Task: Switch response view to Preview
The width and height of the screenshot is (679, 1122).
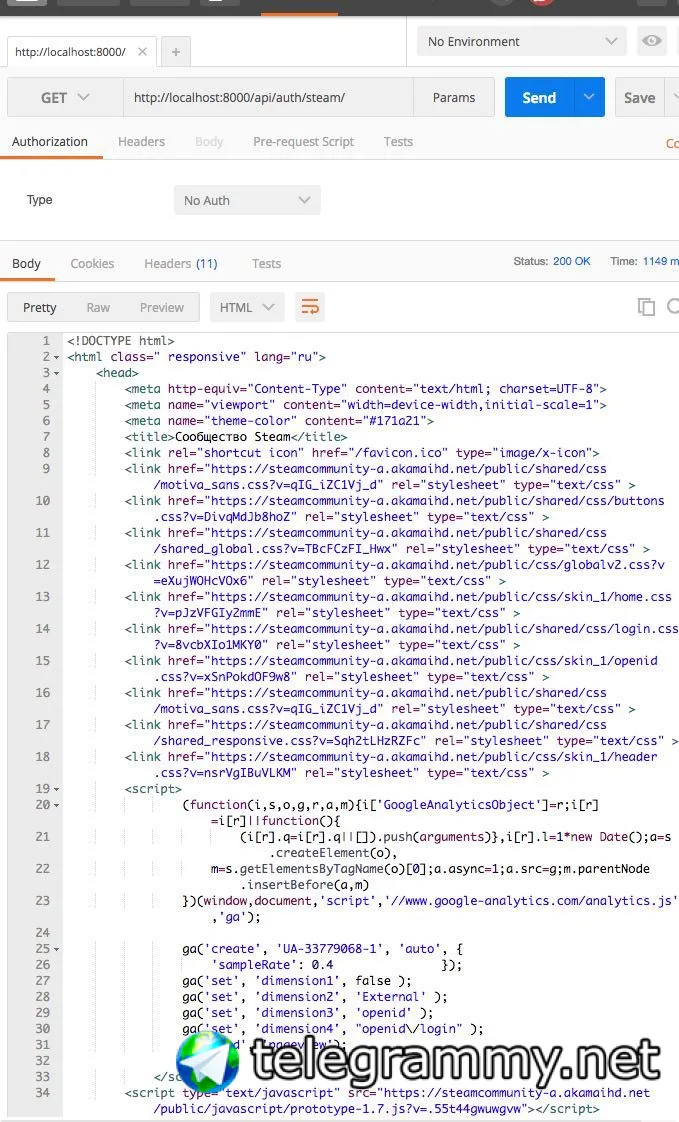Action: [x=162, y=307]
